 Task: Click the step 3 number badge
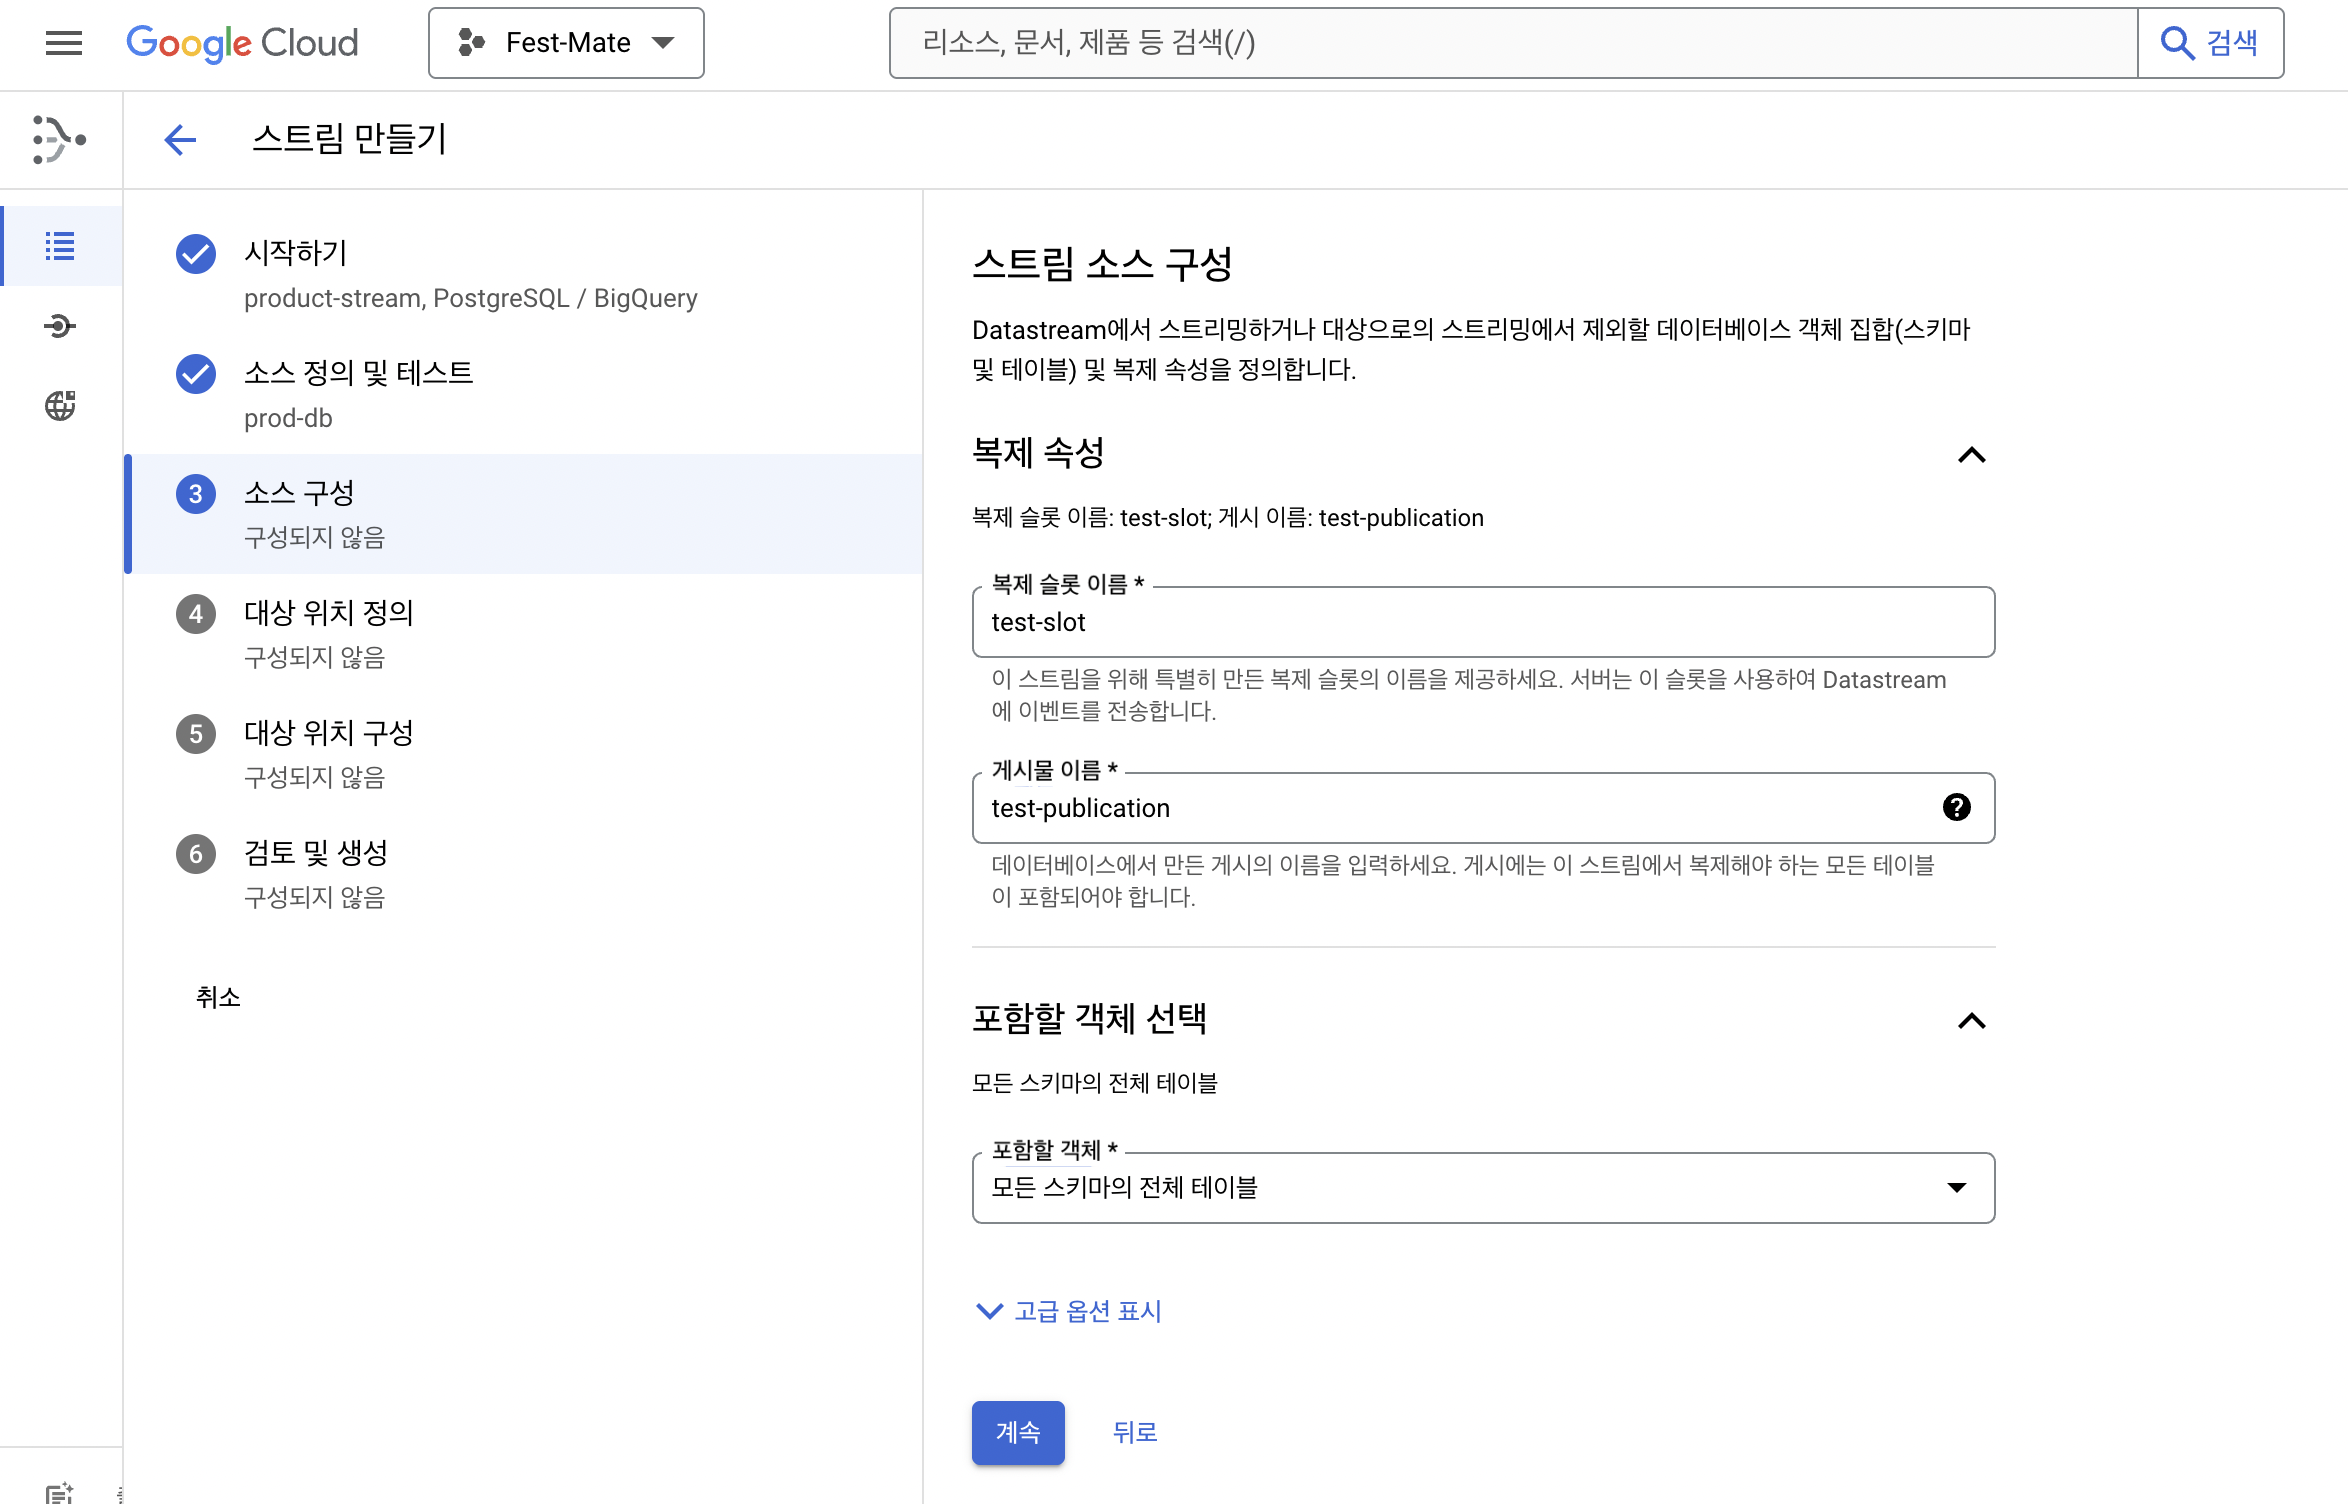click(196, 494)
